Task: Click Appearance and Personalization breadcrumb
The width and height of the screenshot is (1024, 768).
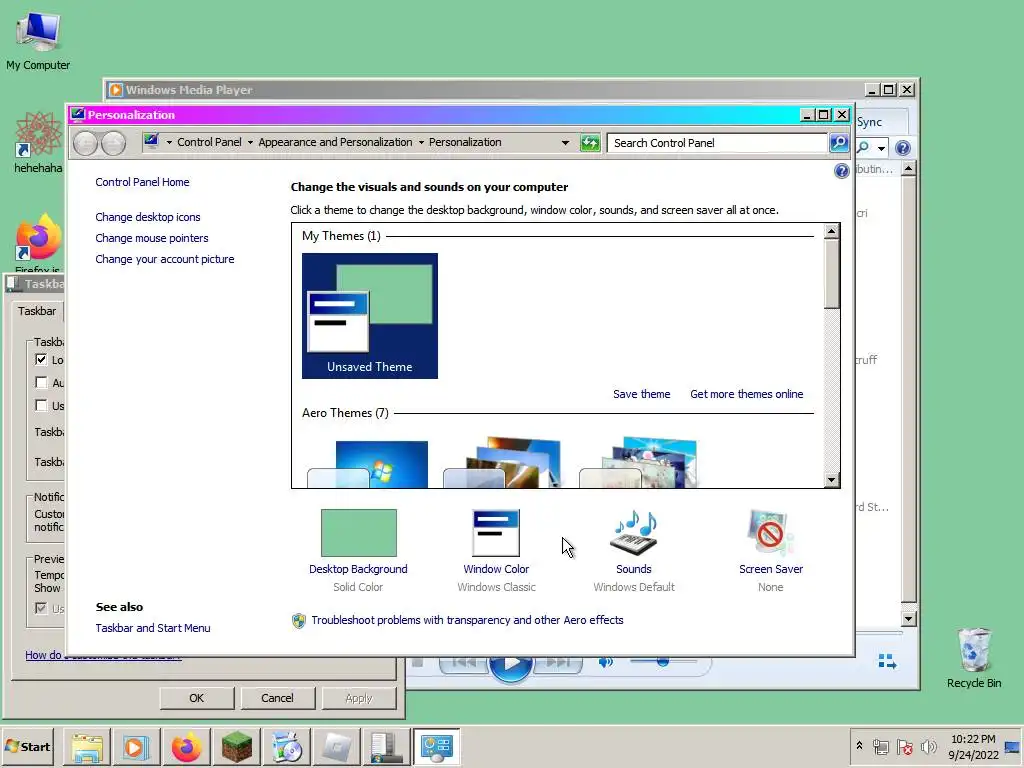Action: (335, 142)
